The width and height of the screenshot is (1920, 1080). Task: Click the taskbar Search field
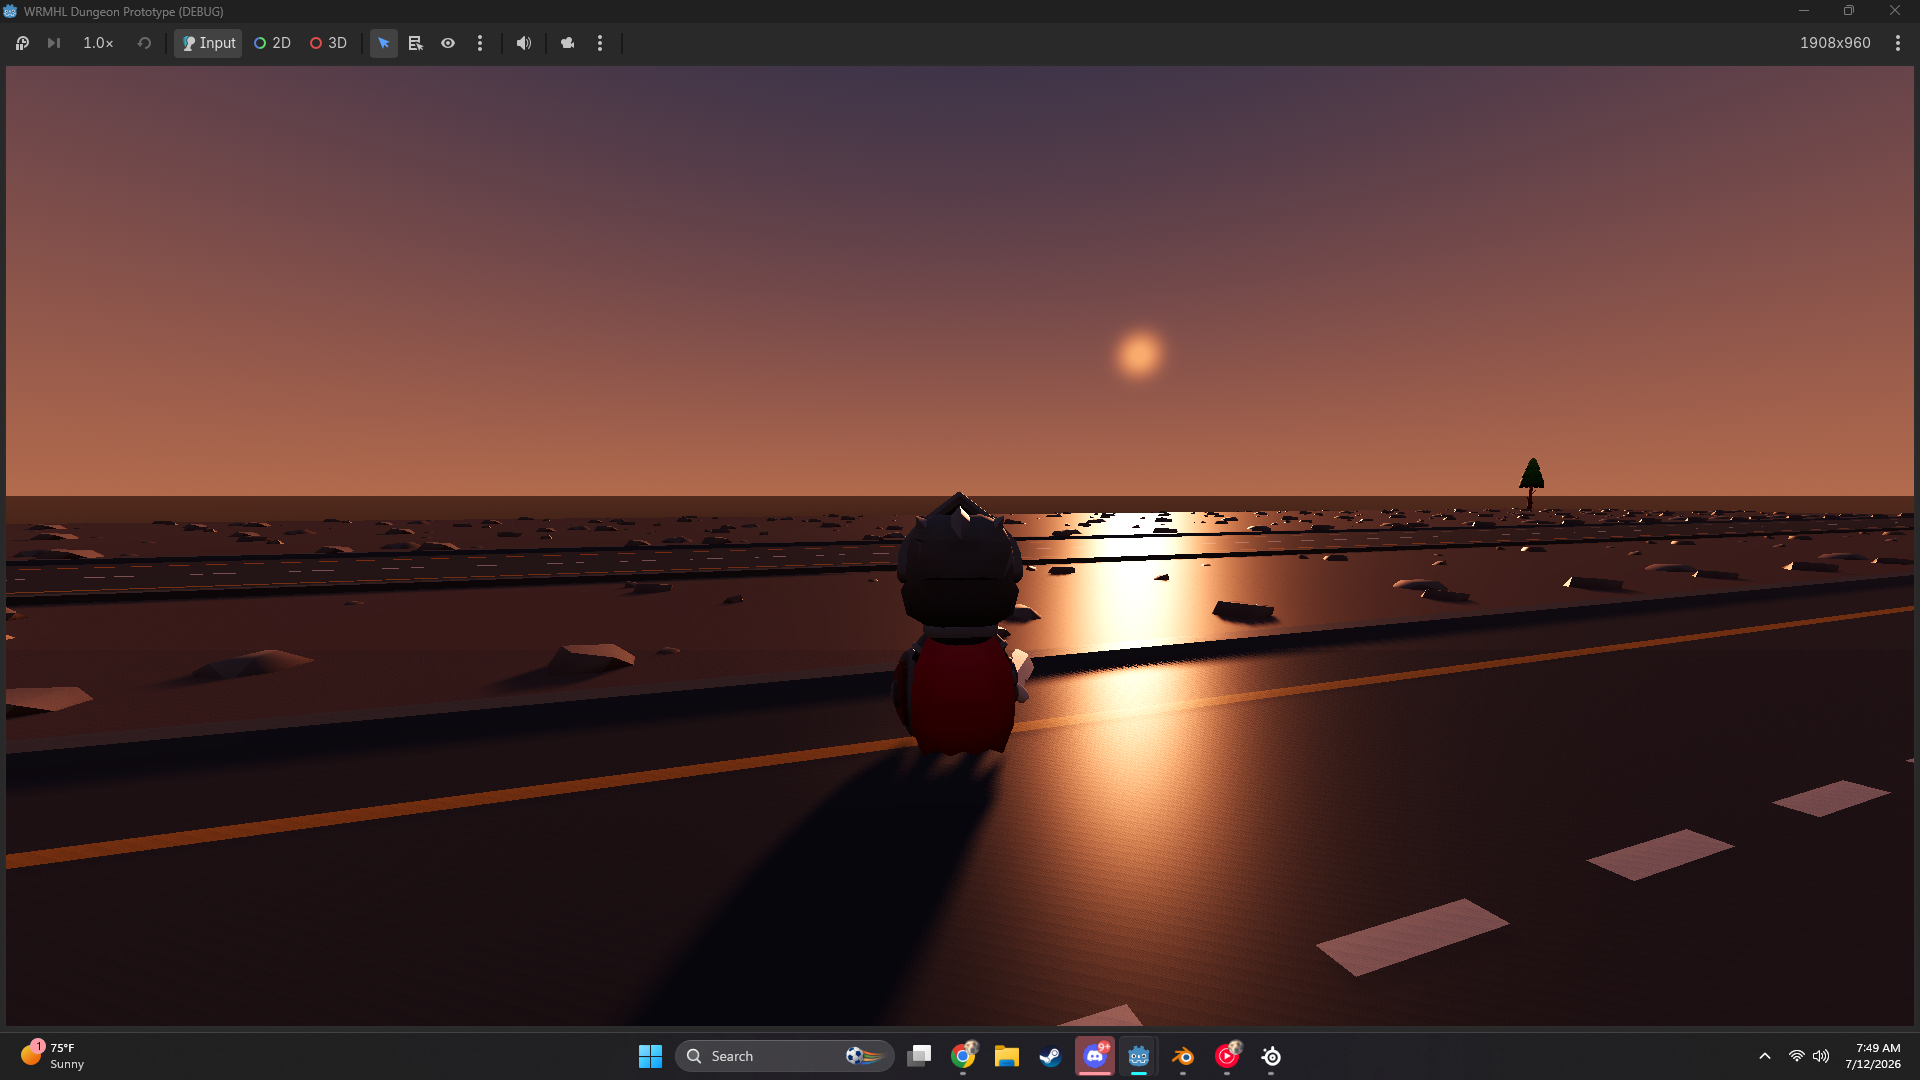coord(785,1056)
